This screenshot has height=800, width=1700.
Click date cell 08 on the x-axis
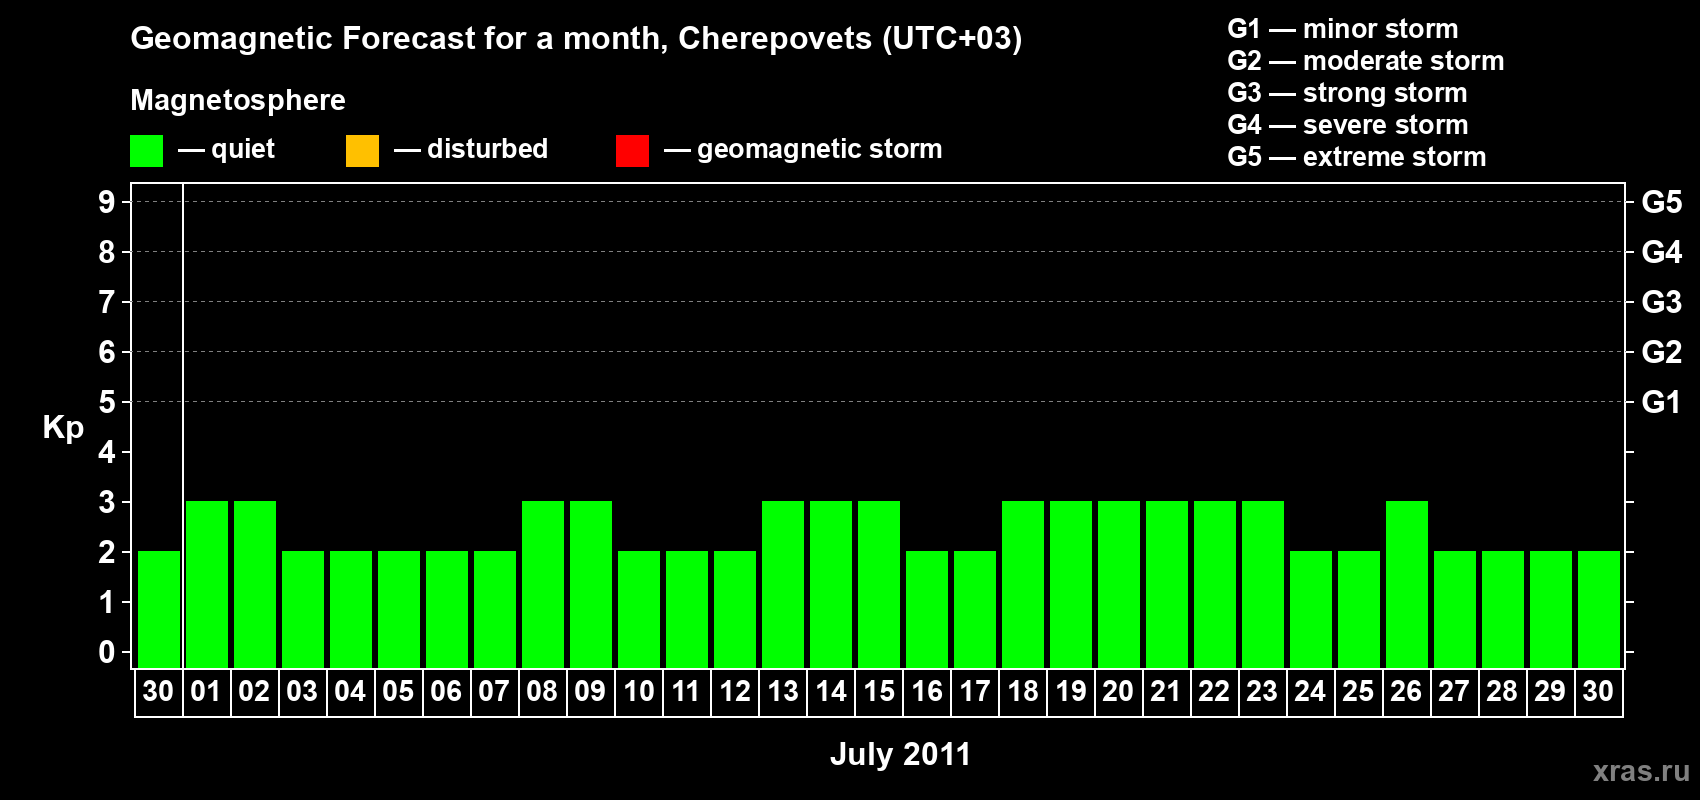[x=542, y=692]
